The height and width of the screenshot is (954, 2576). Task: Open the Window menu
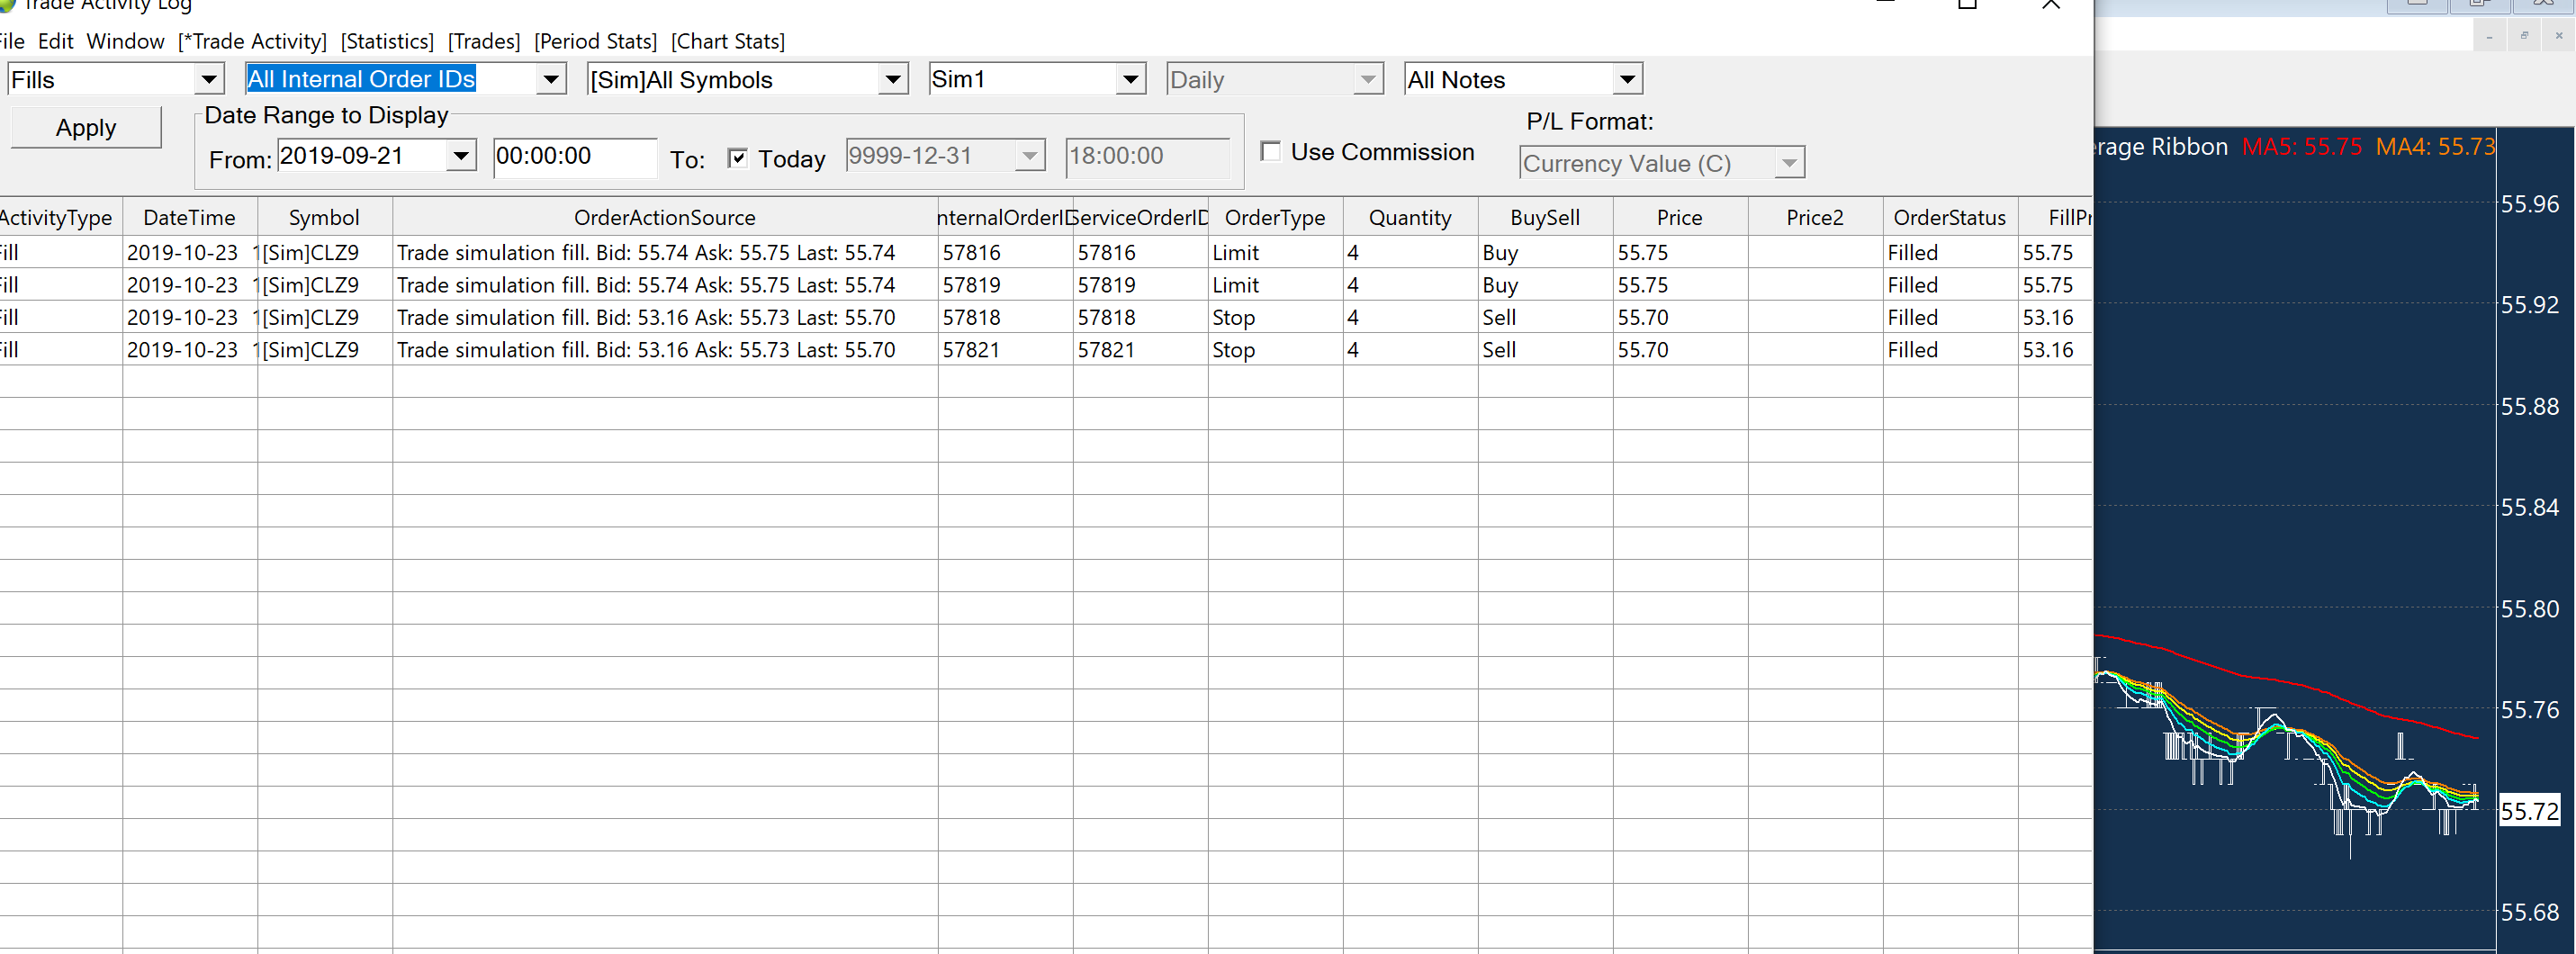click(x=125, y=41)
